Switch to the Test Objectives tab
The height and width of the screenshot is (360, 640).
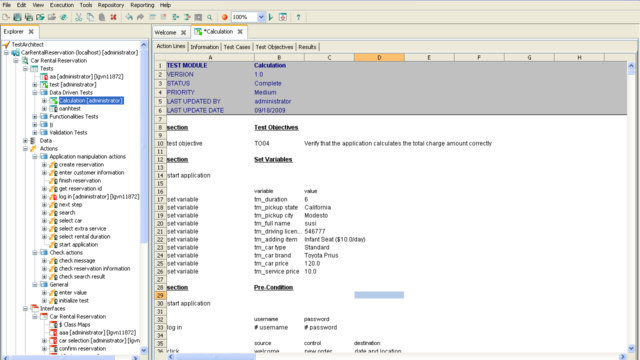[274, 47]
